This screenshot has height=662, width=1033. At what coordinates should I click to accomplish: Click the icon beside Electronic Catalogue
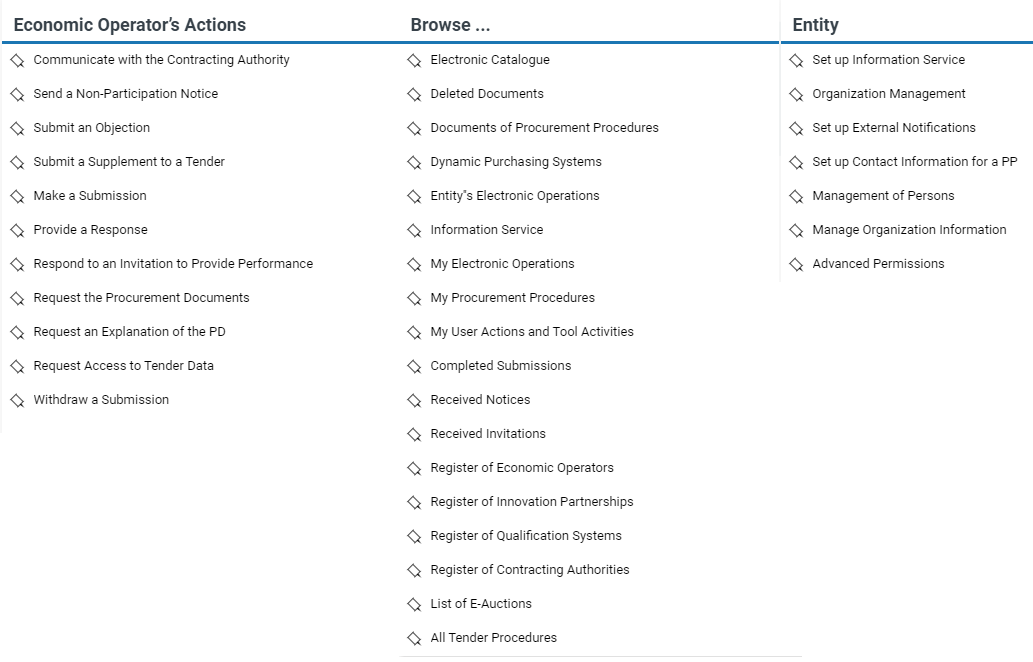click(x=414, y=61)
